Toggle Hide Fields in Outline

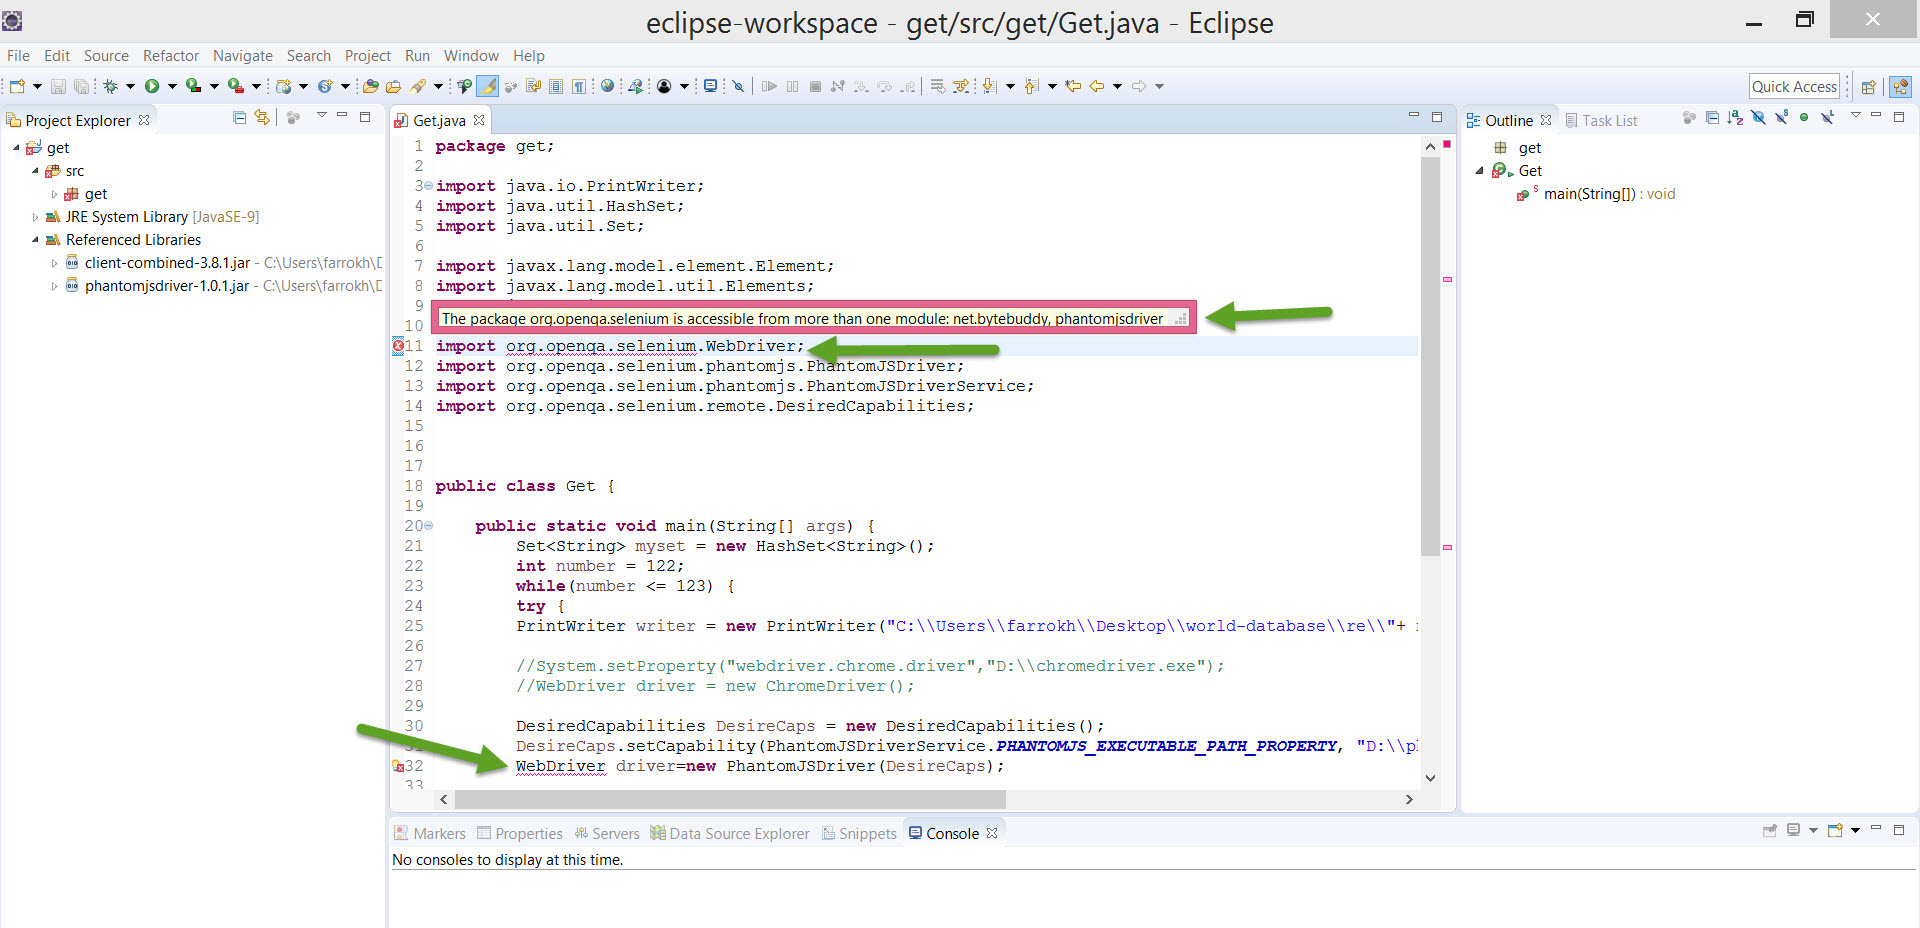pyautogui.click(x=1758, y=118)
